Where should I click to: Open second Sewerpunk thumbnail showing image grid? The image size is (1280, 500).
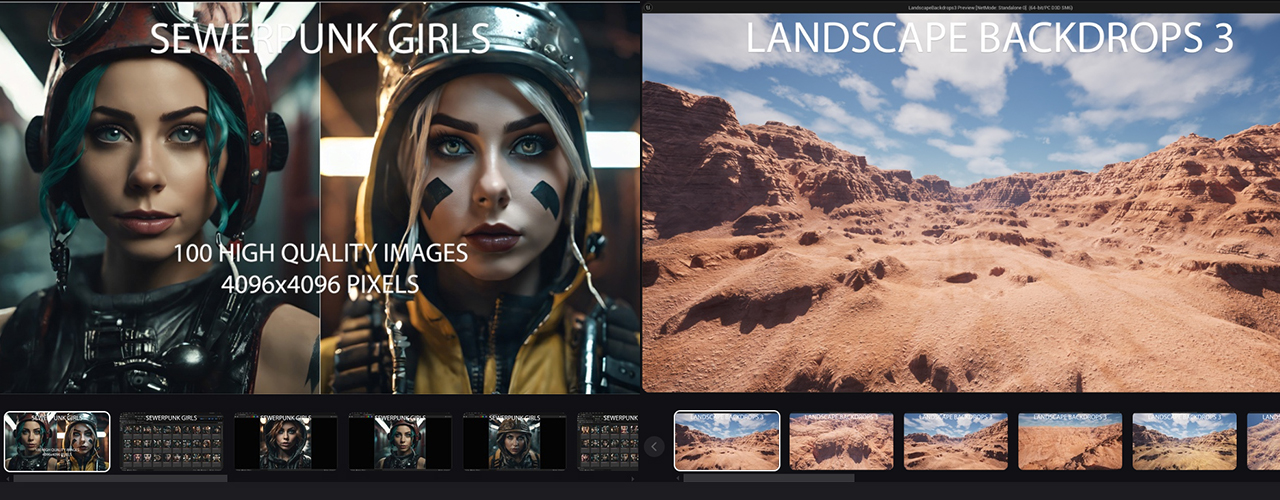coord(171,441)
